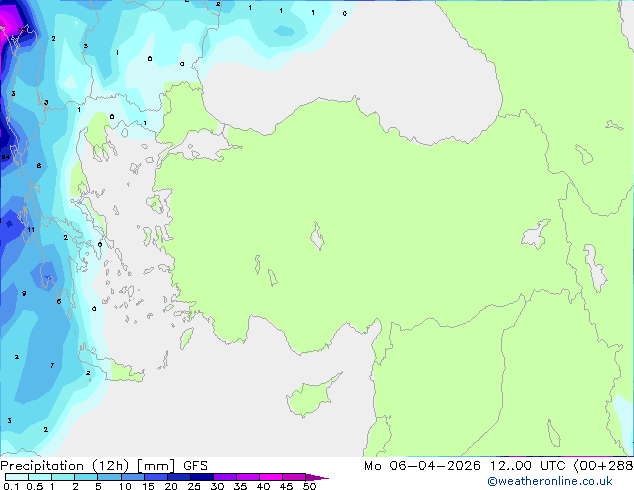Click the '20' legend scale label
The image size is (634, 490).
point(171,486)
